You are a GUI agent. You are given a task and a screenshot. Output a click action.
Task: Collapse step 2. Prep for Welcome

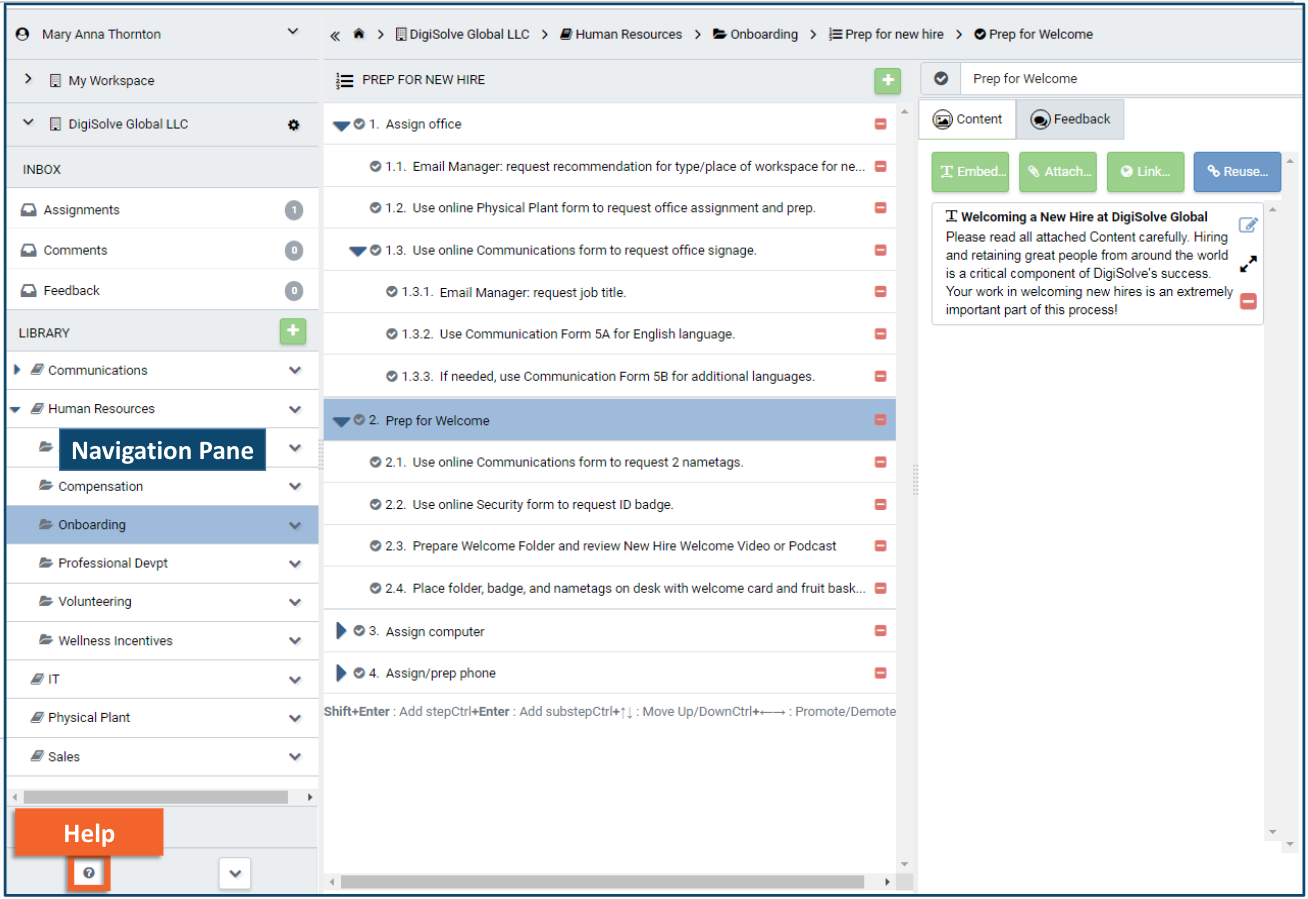pyautogui.click(x=341, y=422)
